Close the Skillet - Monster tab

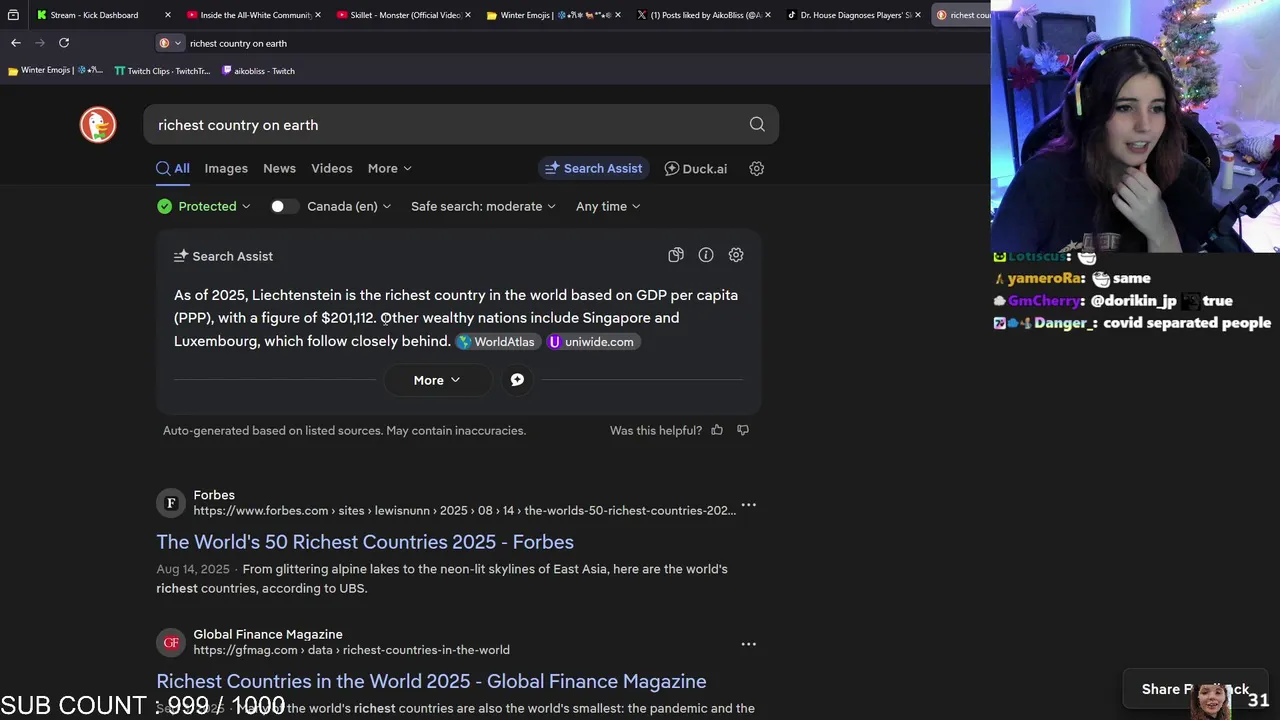pos(468,15)
